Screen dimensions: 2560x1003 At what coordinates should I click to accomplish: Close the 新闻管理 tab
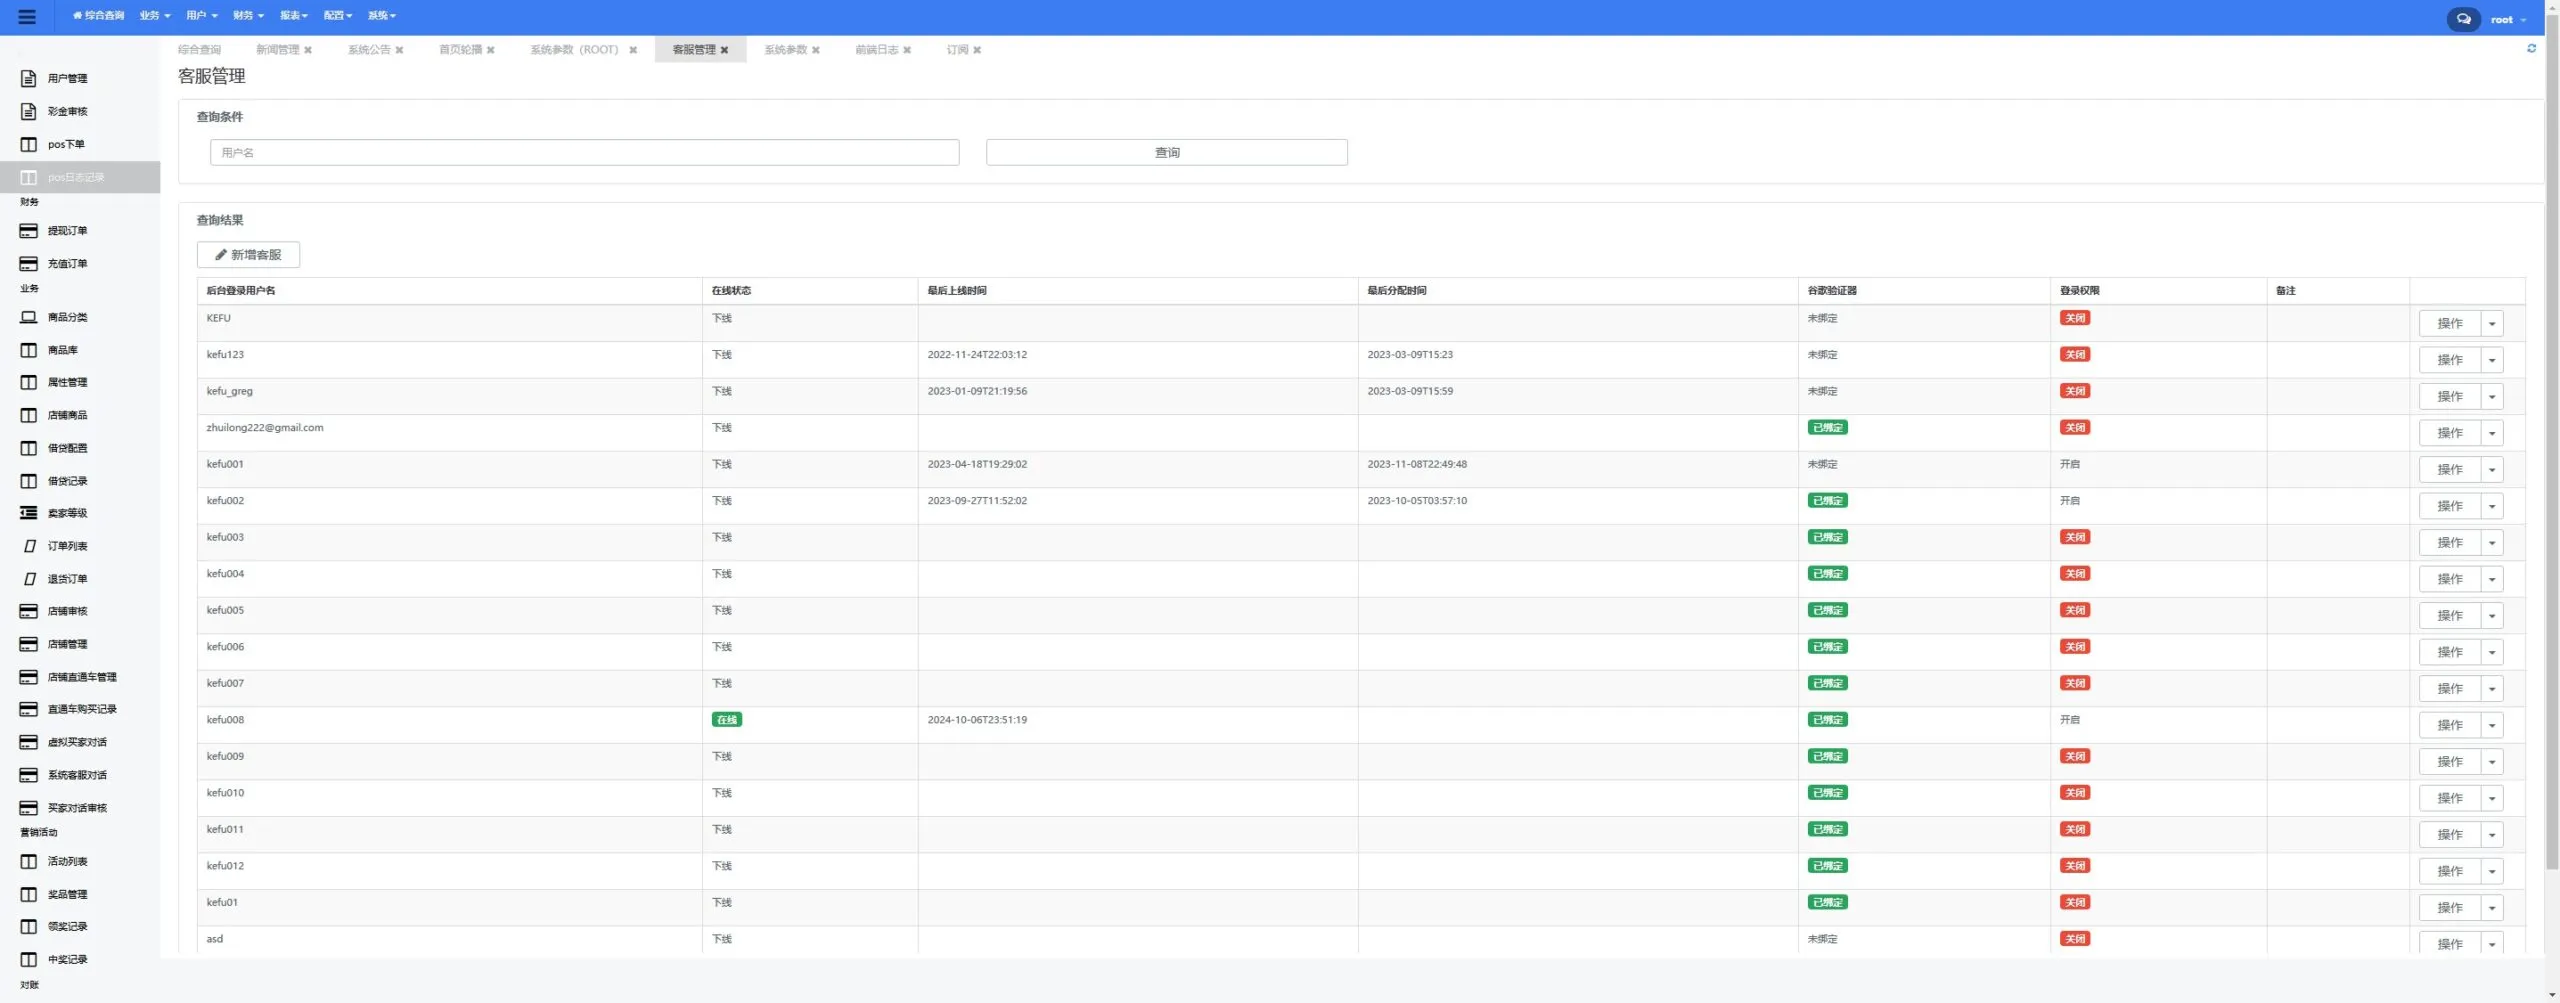pyautogui.click(x=308, y=50)
